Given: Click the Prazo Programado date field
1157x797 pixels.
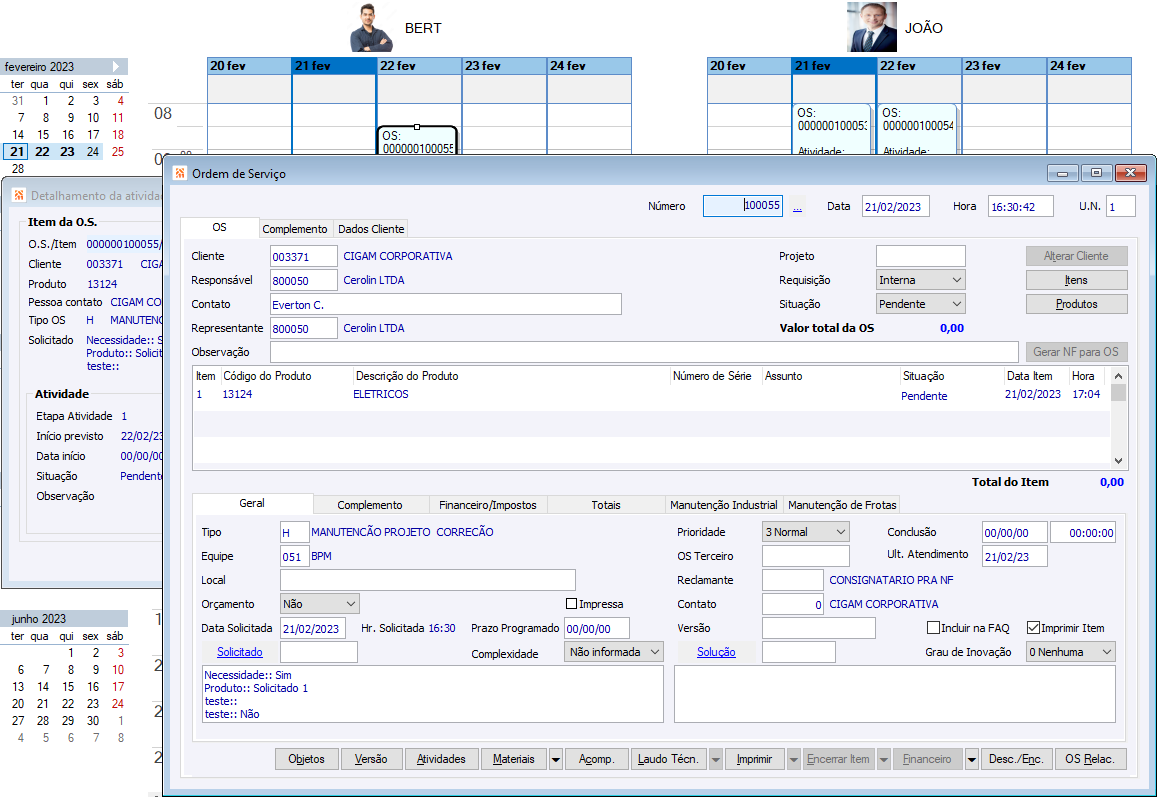Looking at the screenshot, I should point(597,628).
